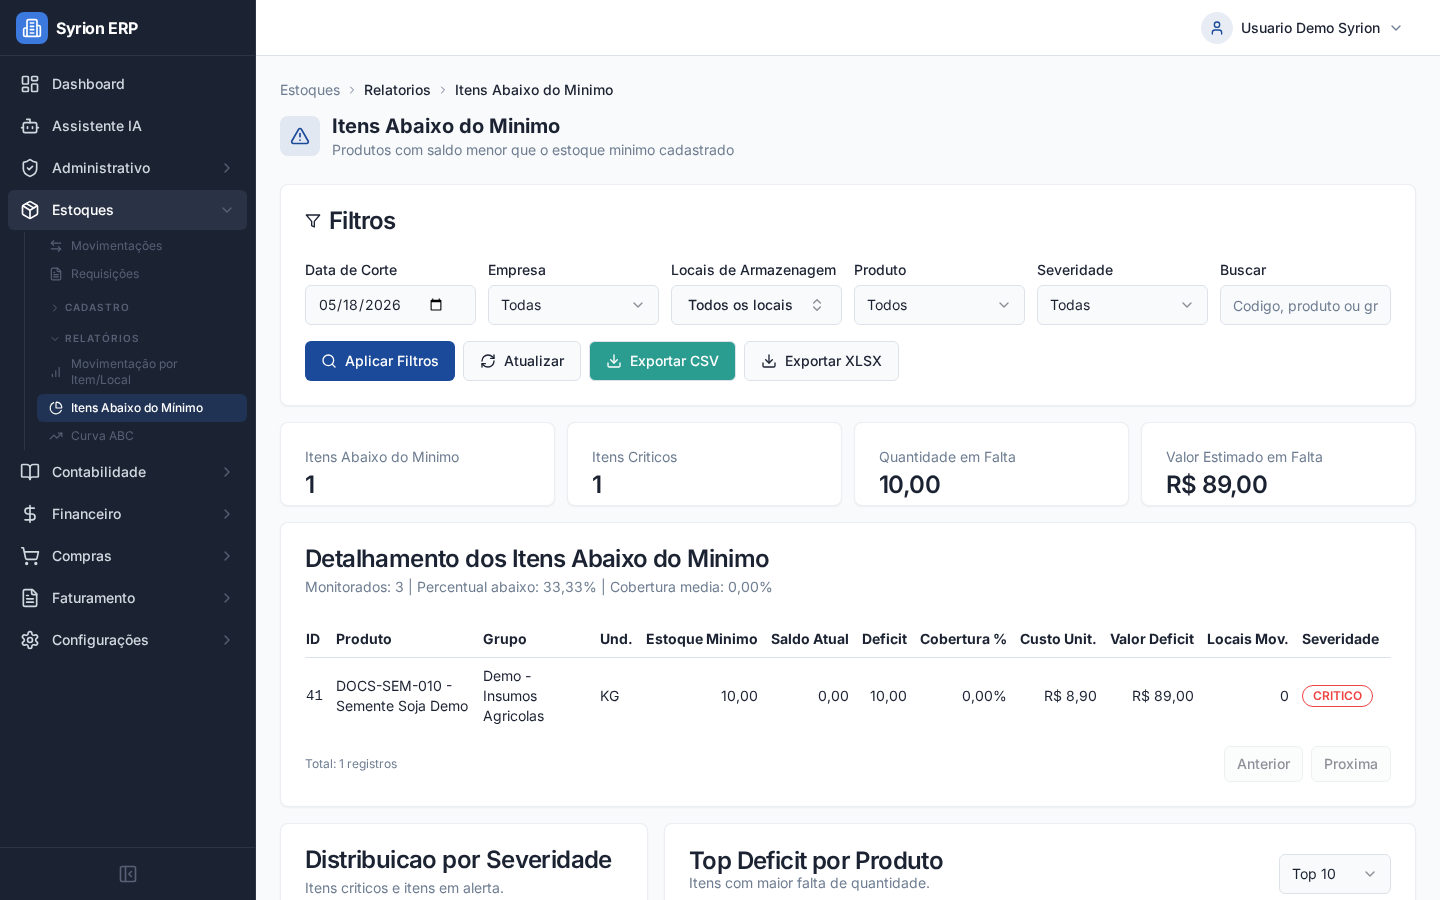Click the Financeiro dollar icon
Viewport: 1440px width, 900px height.
tap(30, 514)
